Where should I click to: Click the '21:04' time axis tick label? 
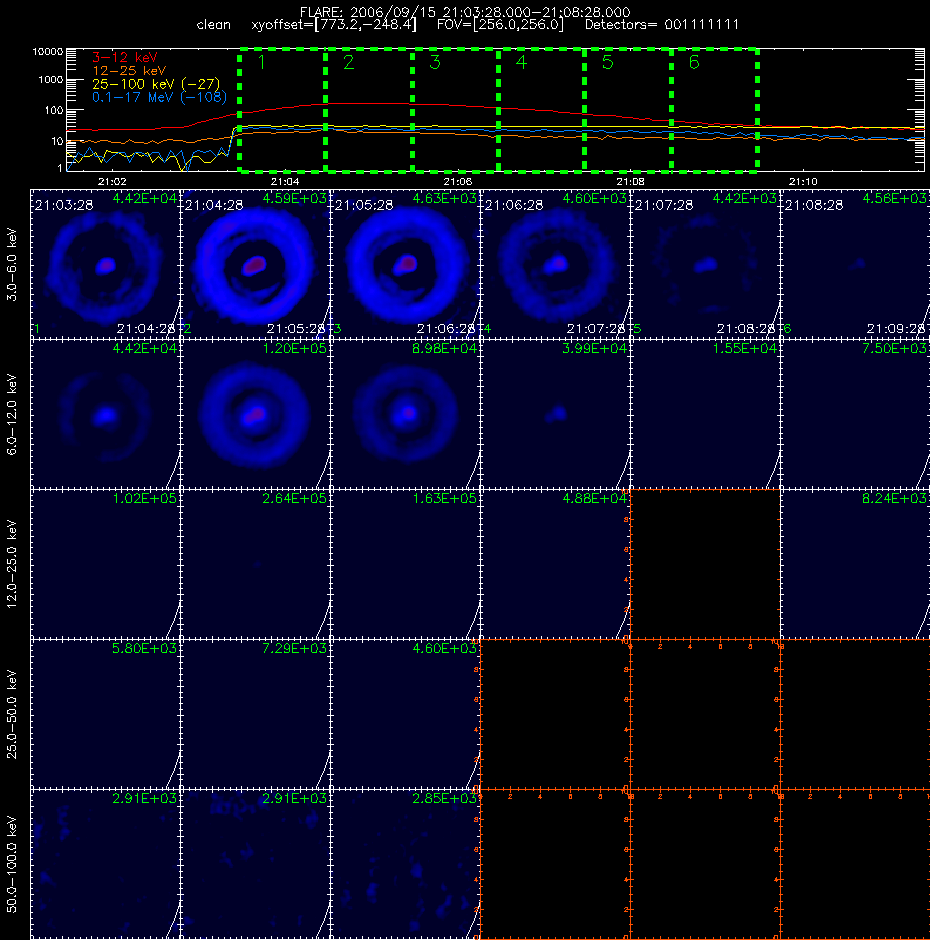[x=285, y=181]
